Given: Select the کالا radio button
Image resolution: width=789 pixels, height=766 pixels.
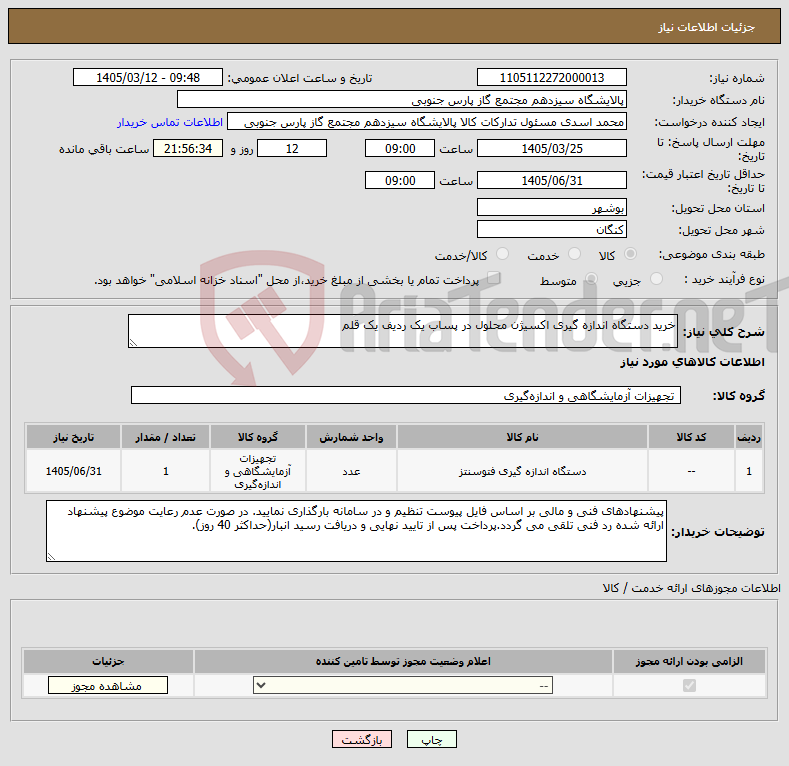Looking at the screenshot, I should tap(630, 254).
